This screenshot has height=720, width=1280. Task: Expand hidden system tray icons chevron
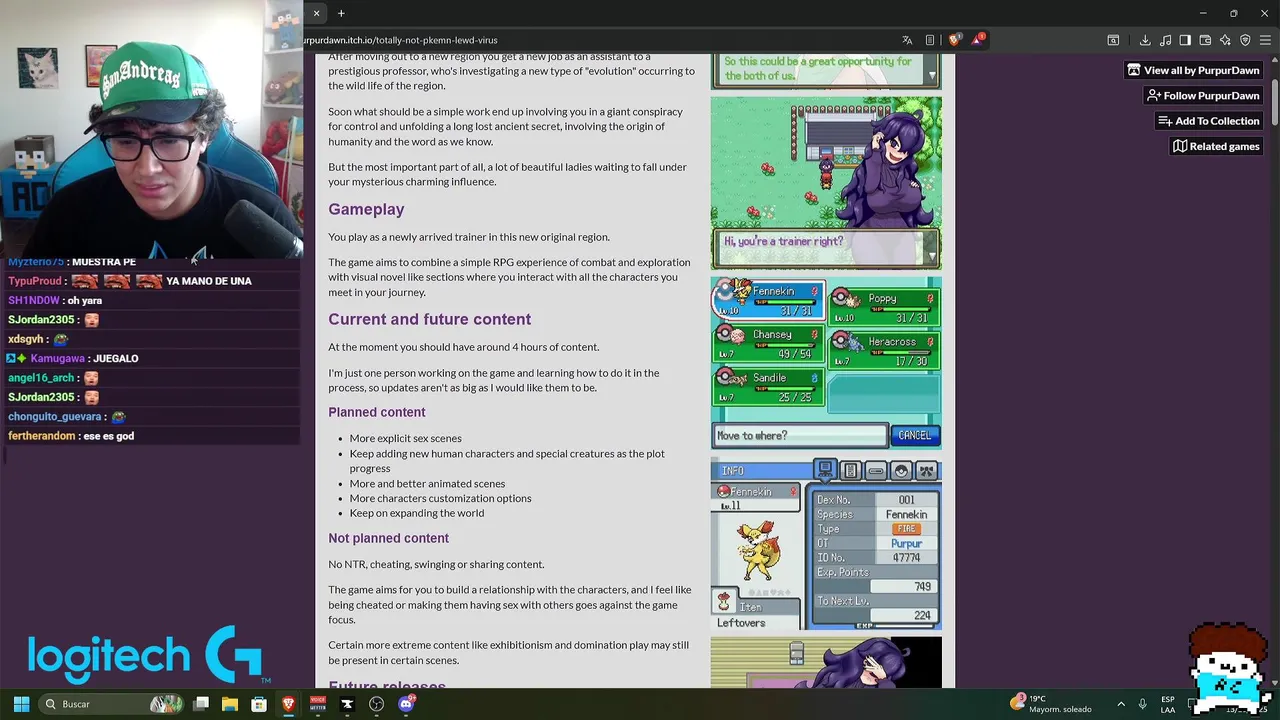(1121, 704)
